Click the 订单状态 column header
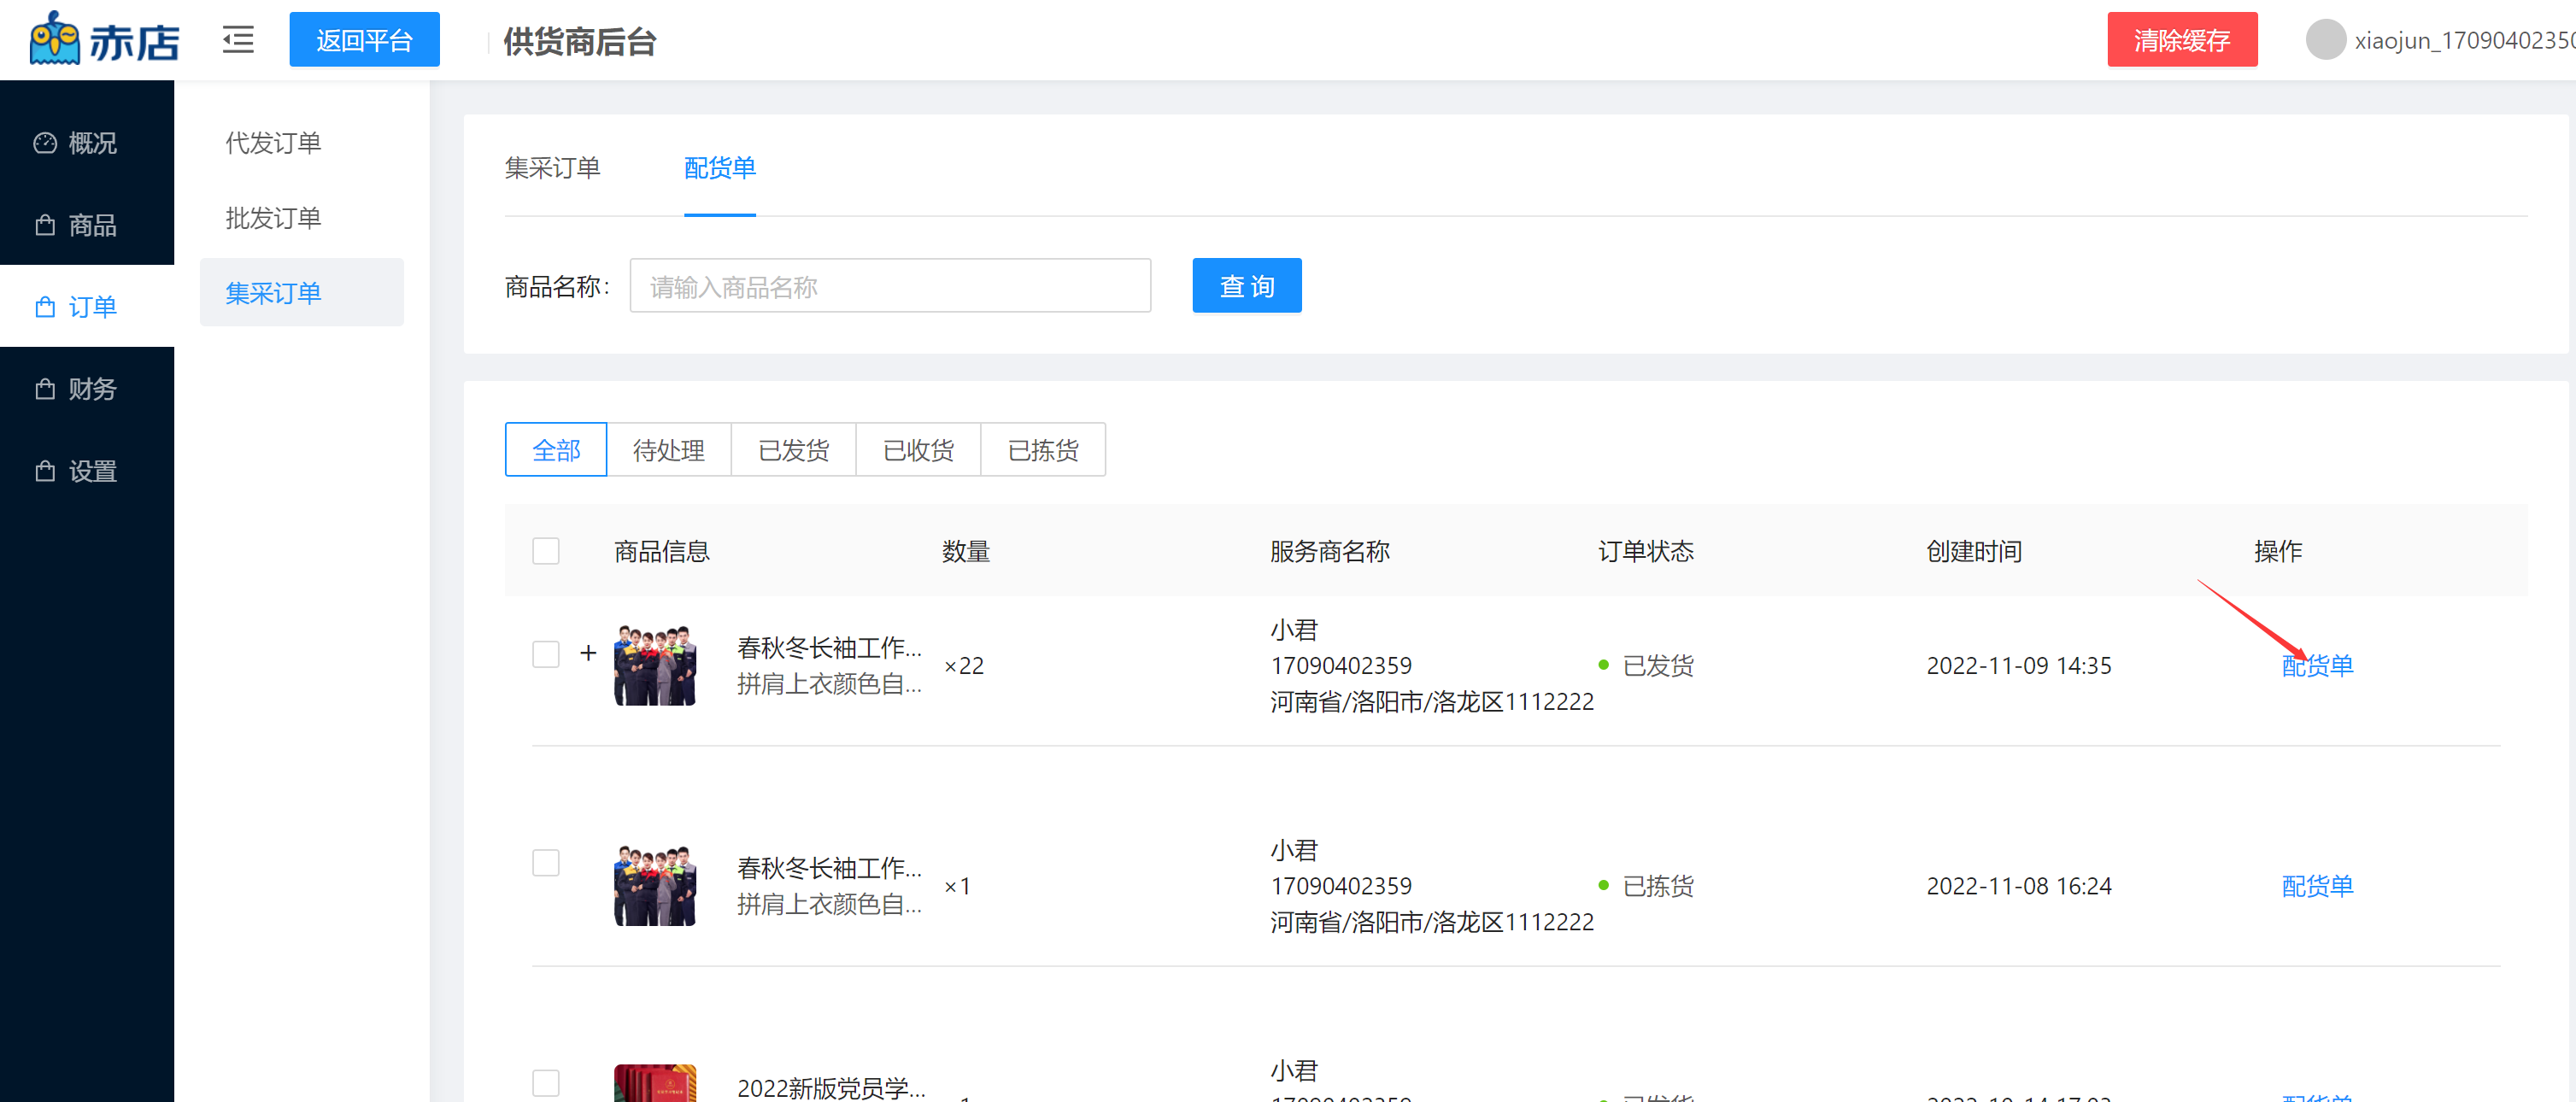Image resolution: width=2576 pixels, height=1102 pixels. [1646, 551]
